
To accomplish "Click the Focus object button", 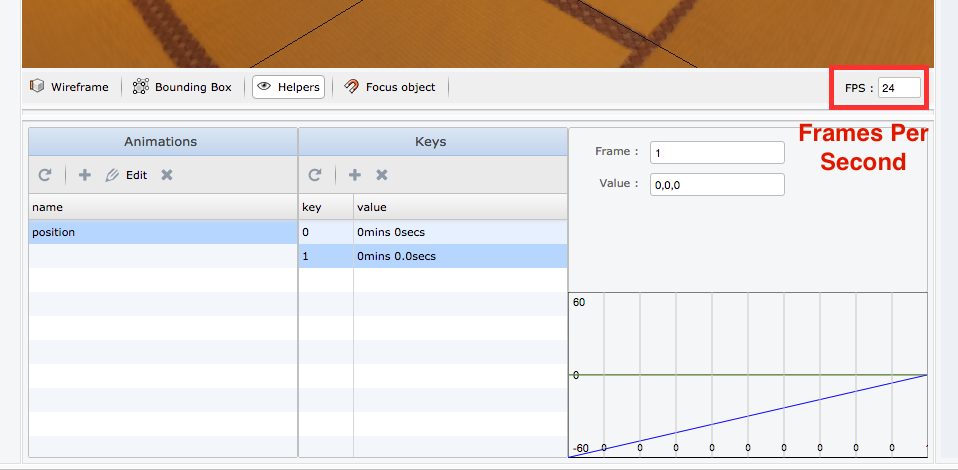I will [390, 87].
